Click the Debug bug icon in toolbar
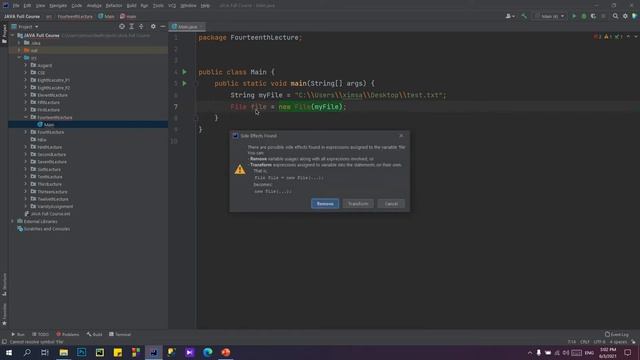The width and height of the screenshot is (640, 360). pyautogui.click(x=584, y=16)
